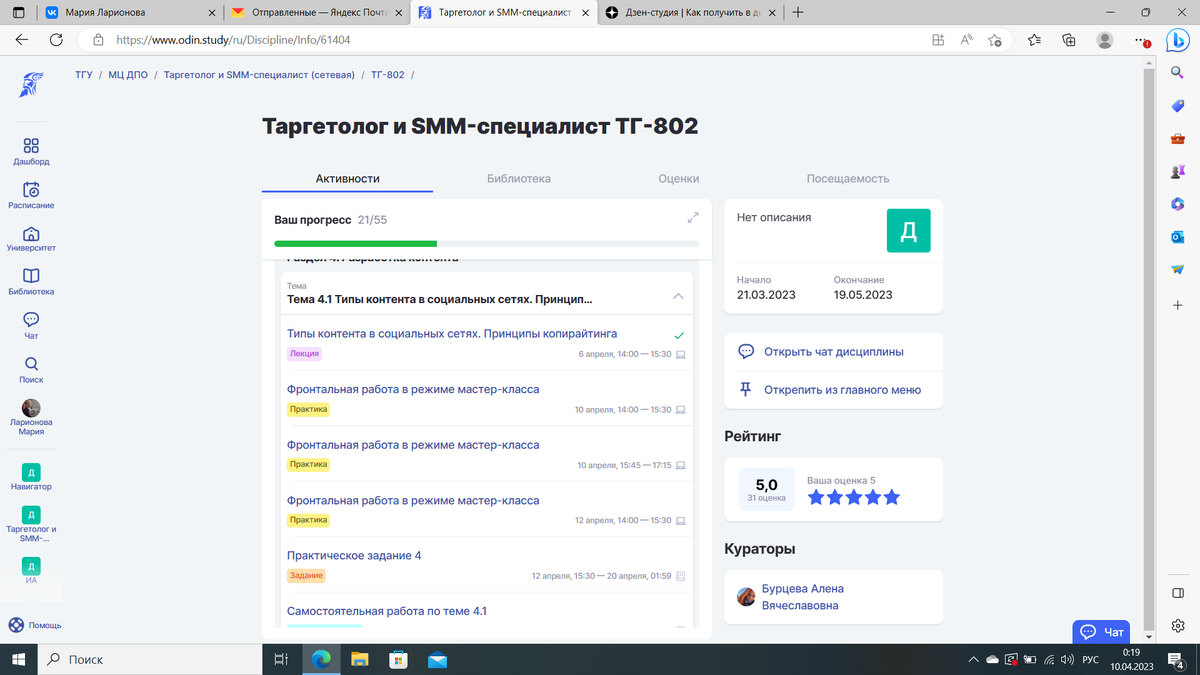
Task: Open Edge browser from taskbar
Action: [x=321, y=659]
